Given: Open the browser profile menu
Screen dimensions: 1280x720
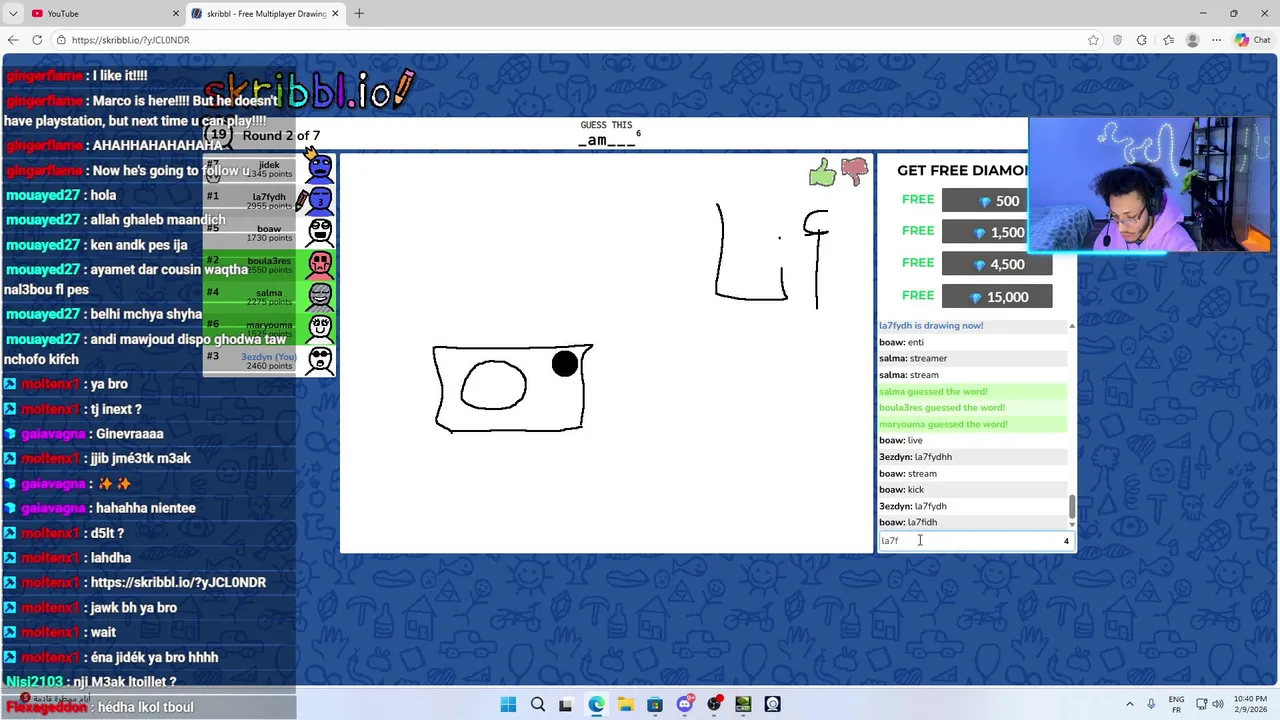Looking at the screenshot, I should (1192, 40).
